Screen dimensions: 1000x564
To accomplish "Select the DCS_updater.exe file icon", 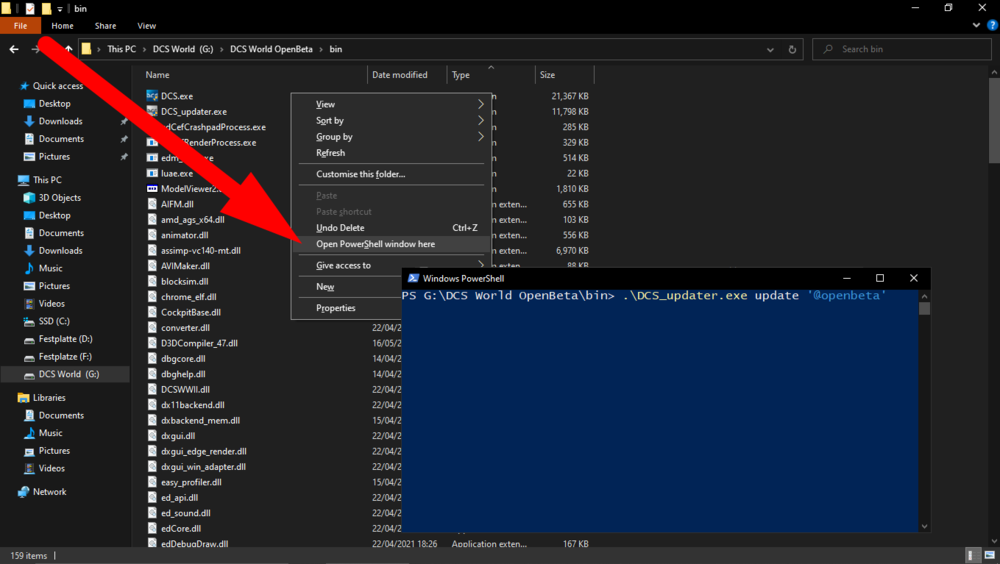I will pyautogui.click(x=152, y=111).
